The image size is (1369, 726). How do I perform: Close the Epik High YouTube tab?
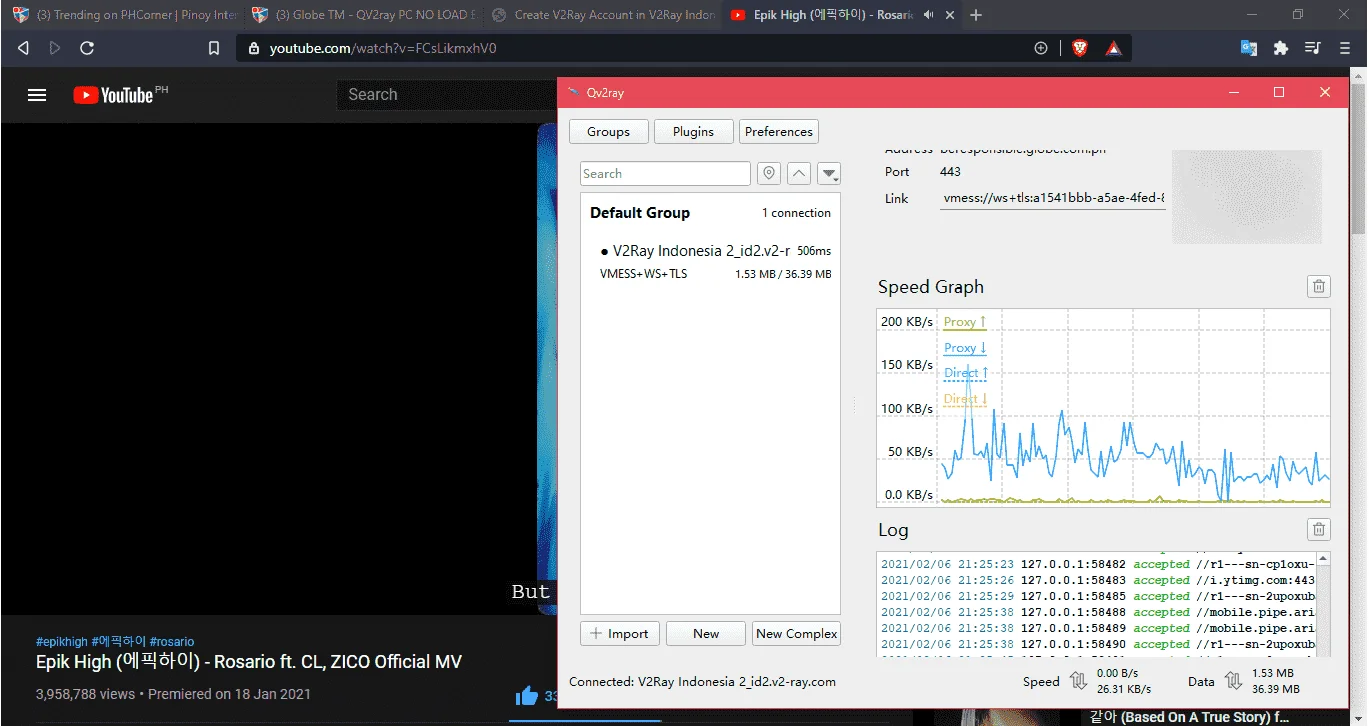[x=952, y=15]
